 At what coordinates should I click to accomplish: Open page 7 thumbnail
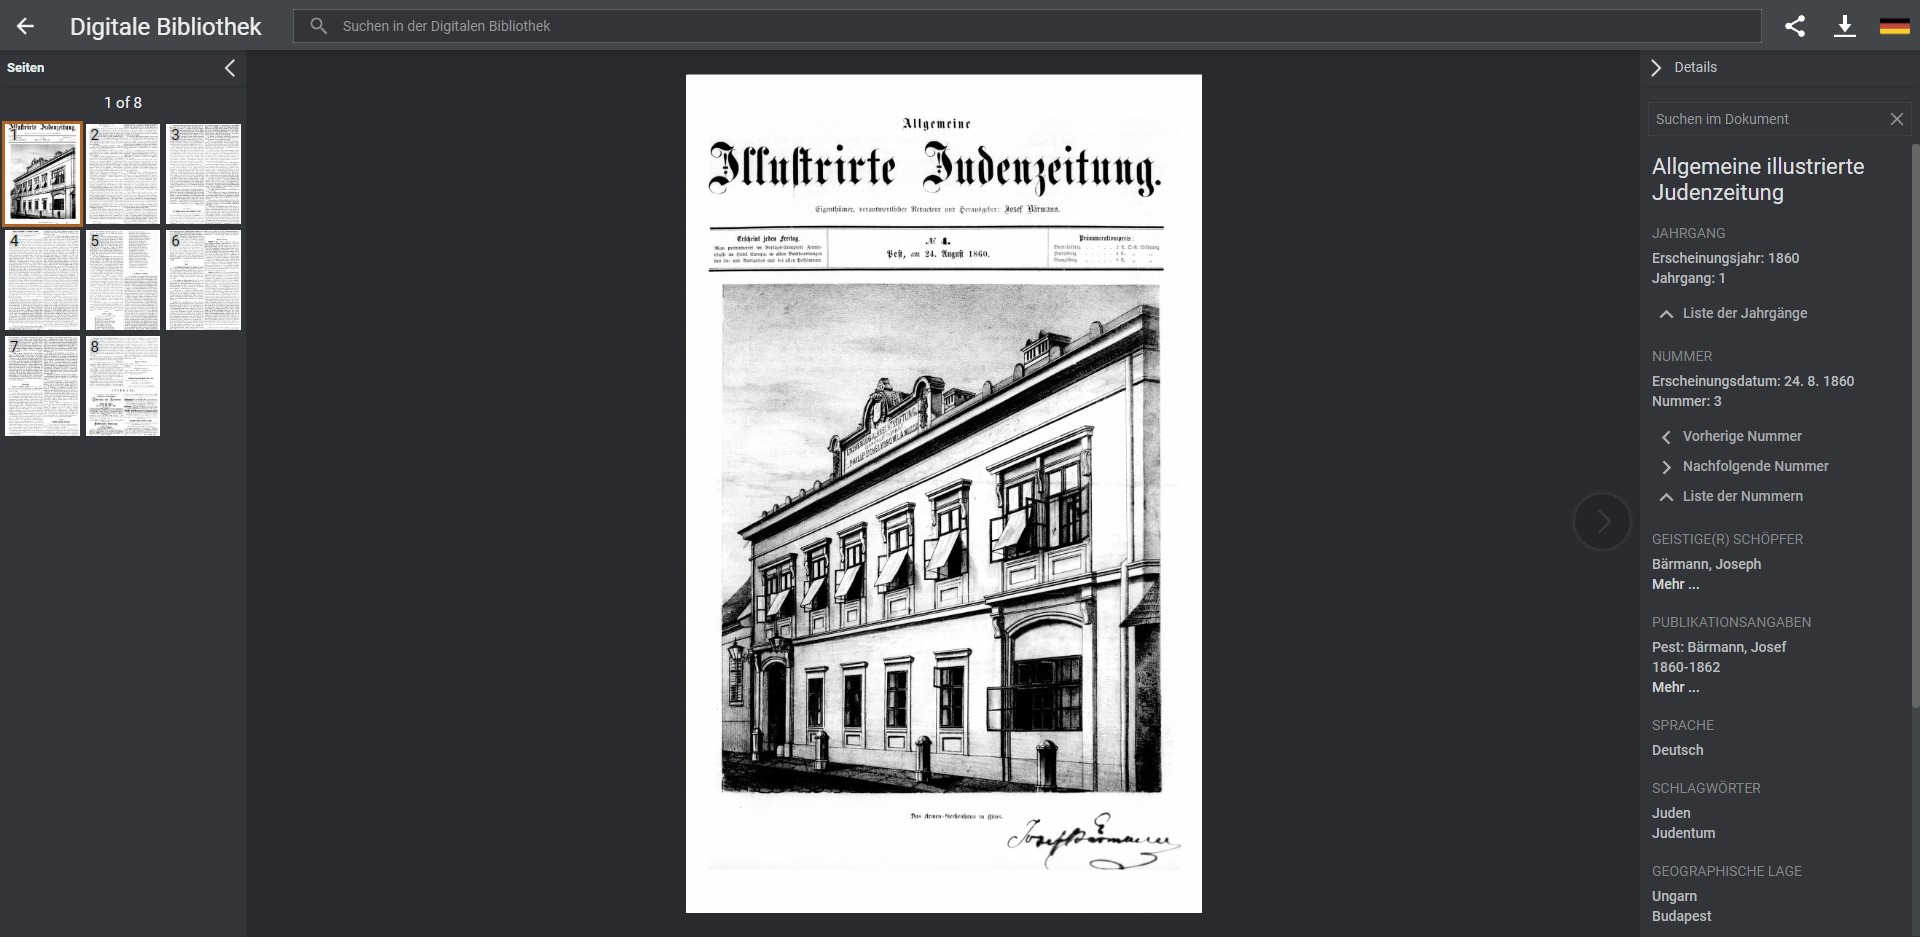[x=42, y=386]
